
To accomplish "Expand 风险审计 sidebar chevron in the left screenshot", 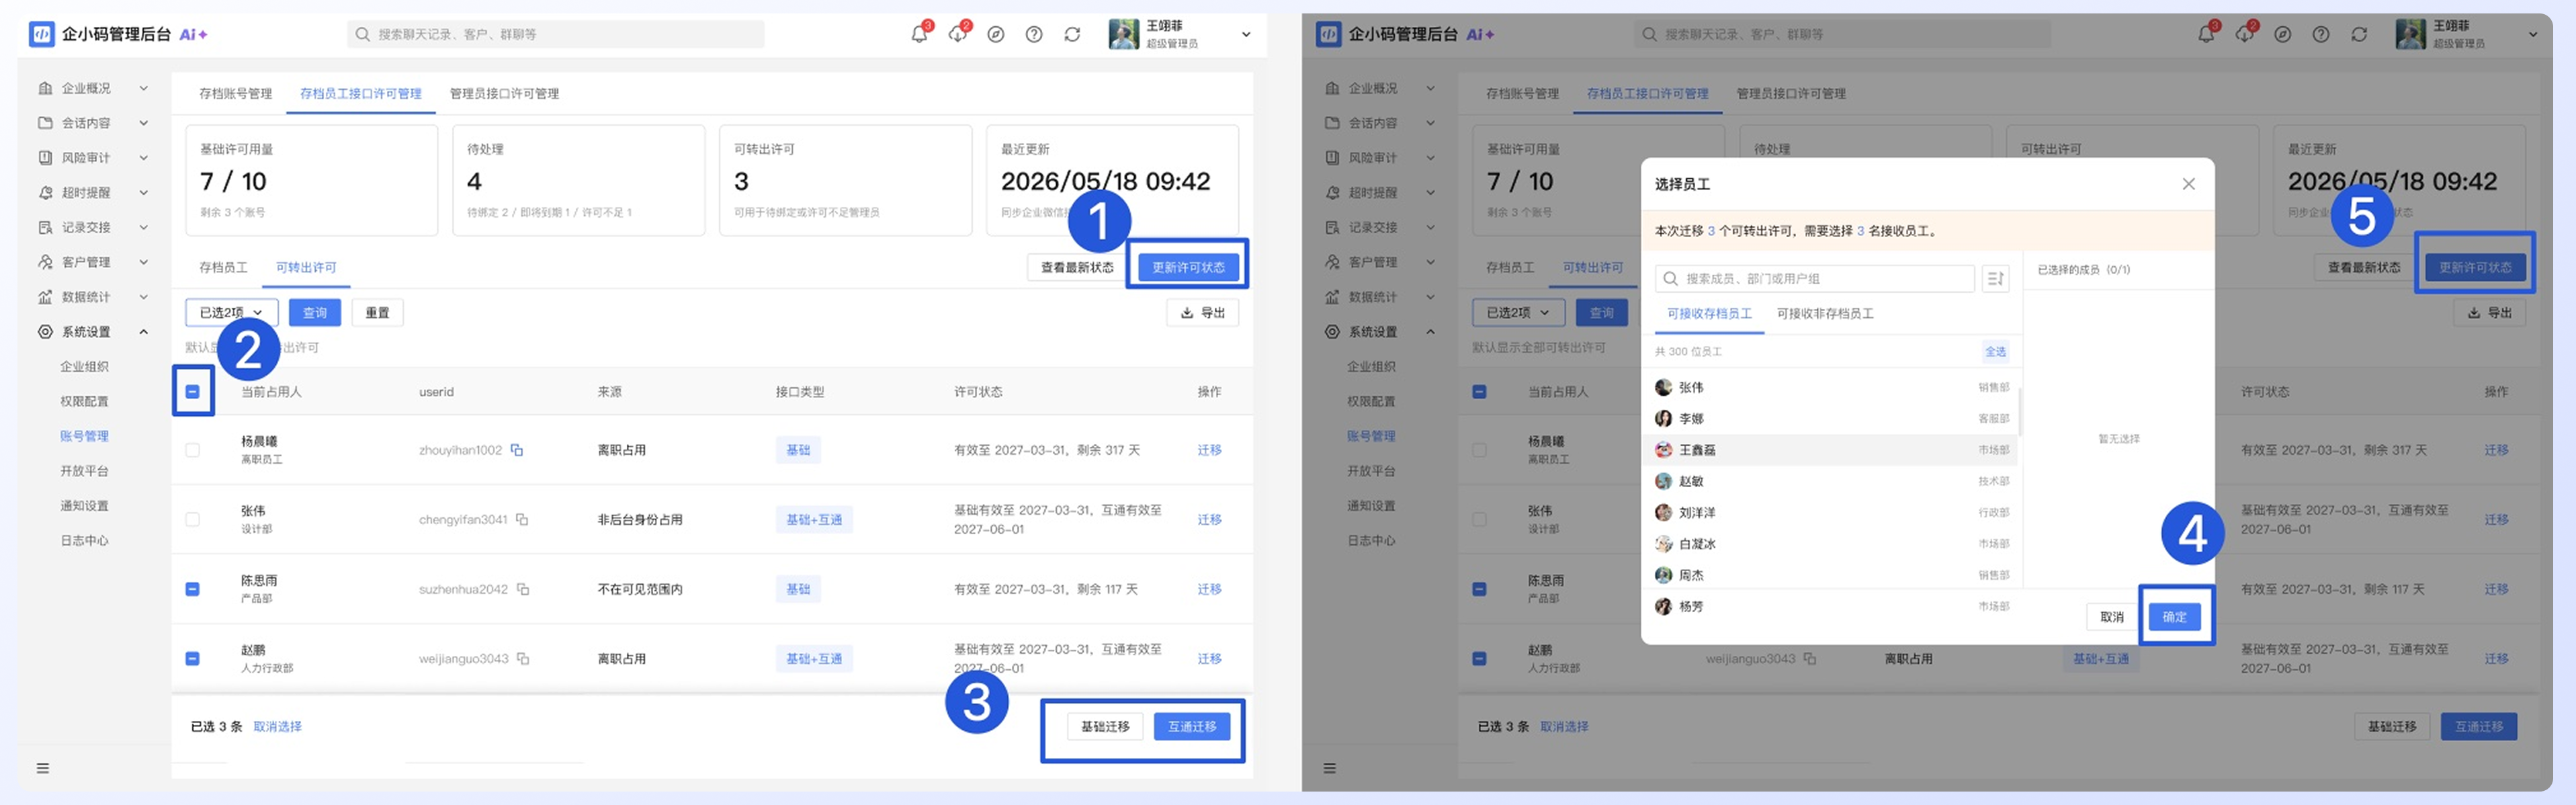I will (144, 158).
